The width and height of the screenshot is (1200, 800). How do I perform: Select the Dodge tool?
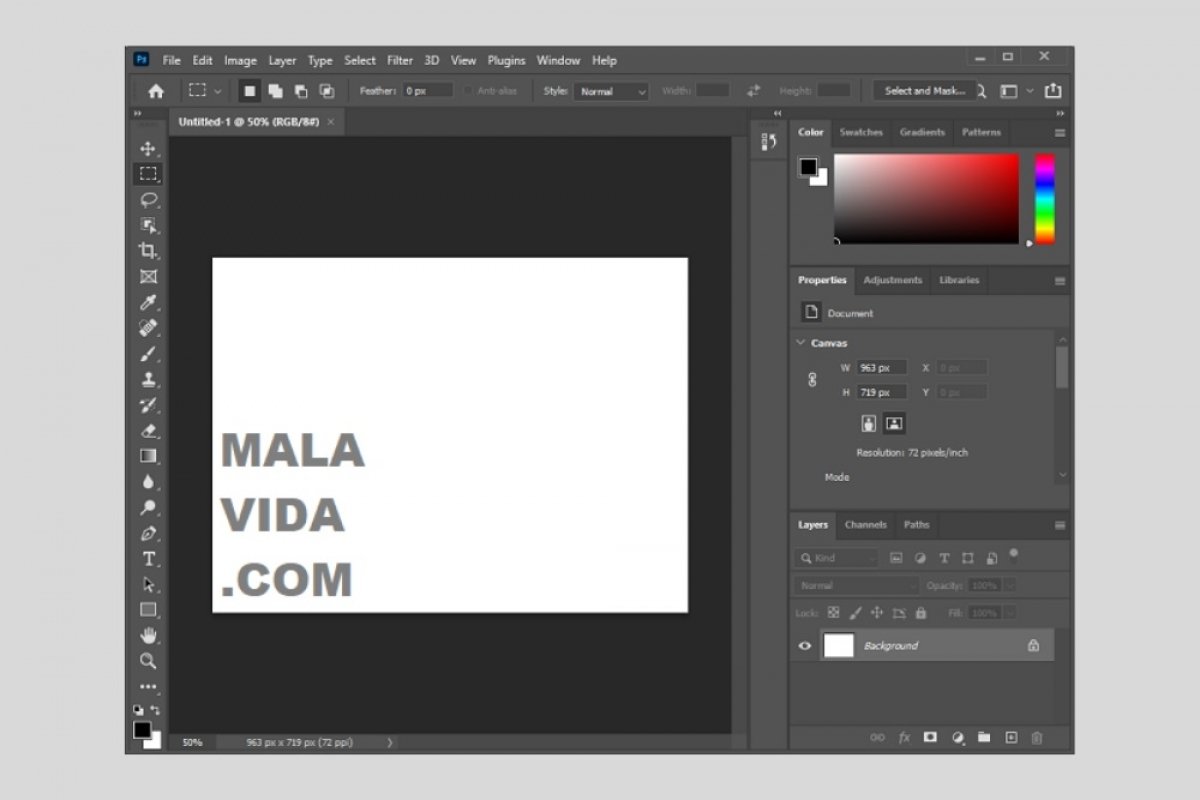tap(148, 508)
